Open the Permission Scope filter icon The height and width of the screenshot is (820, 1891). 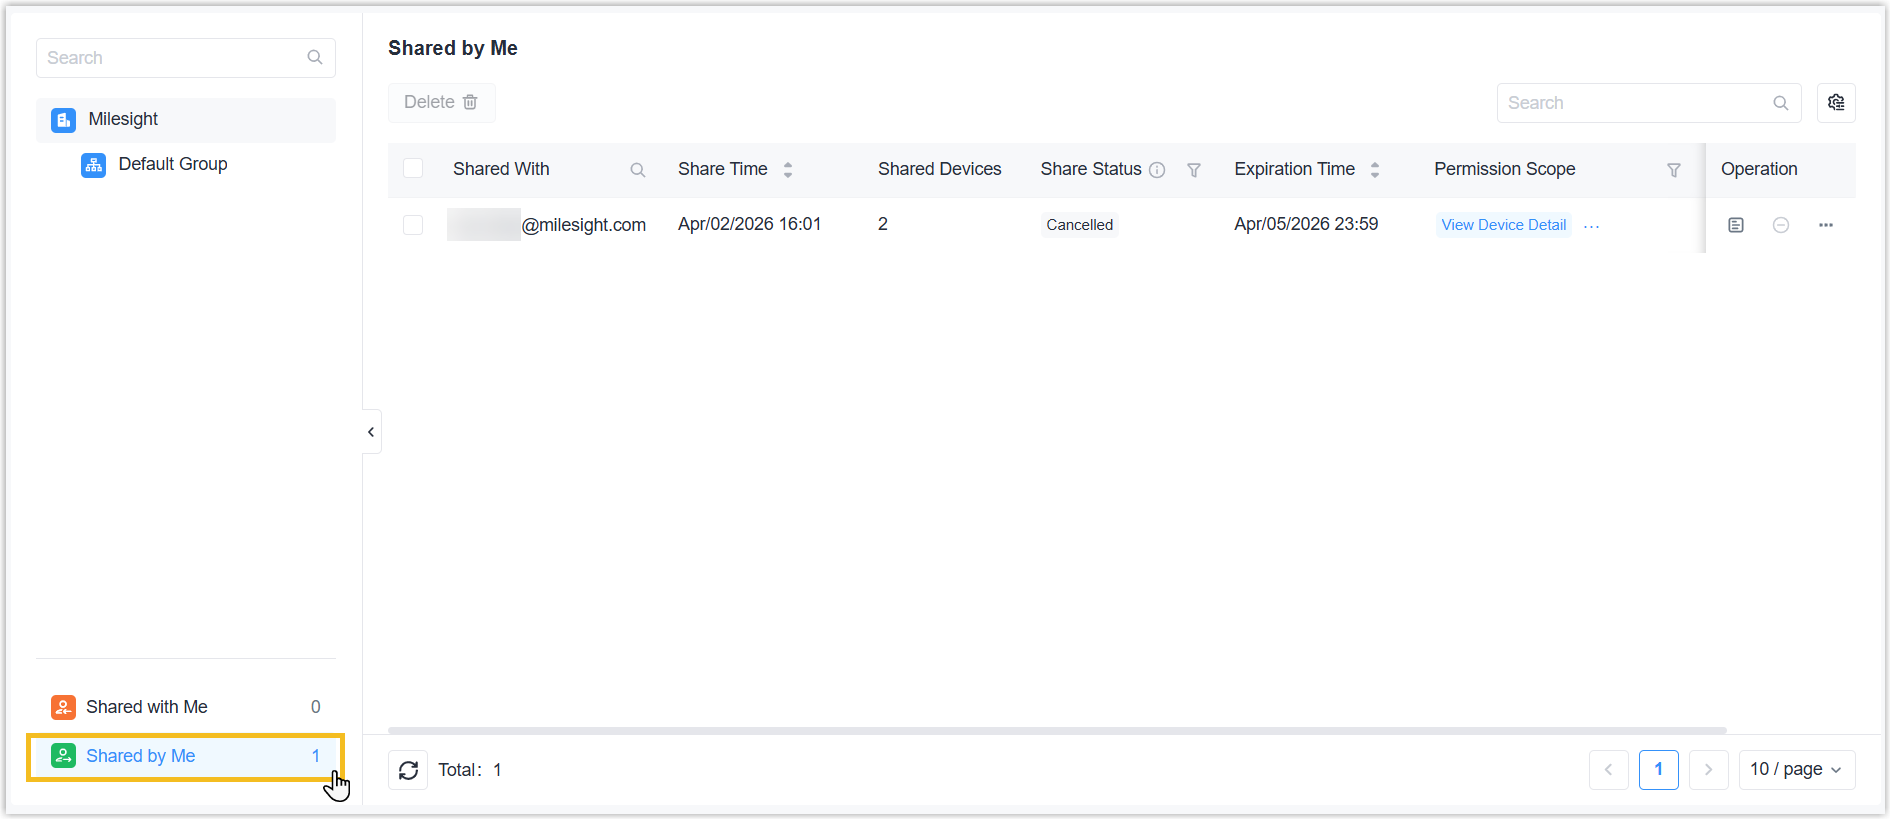pos(1673,170)
